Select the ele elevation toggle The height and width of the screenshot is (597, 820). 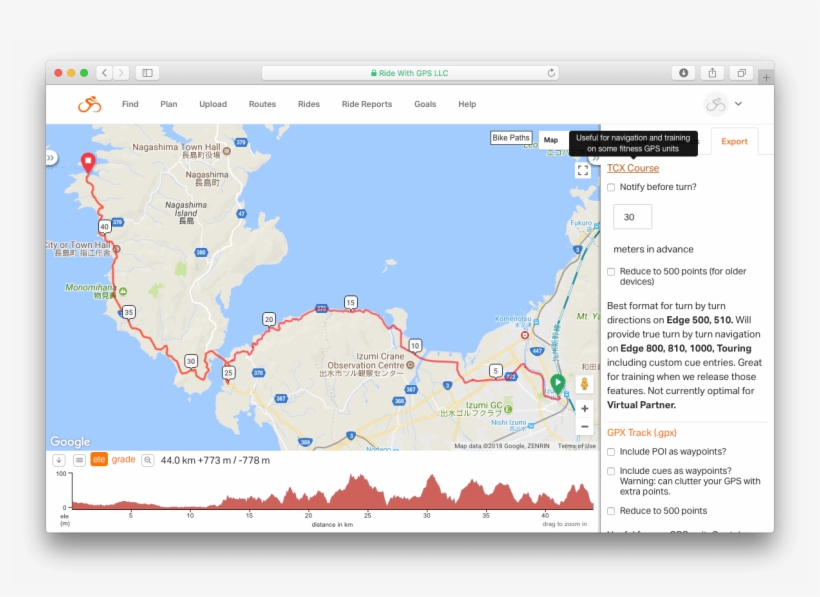[99, 460]
